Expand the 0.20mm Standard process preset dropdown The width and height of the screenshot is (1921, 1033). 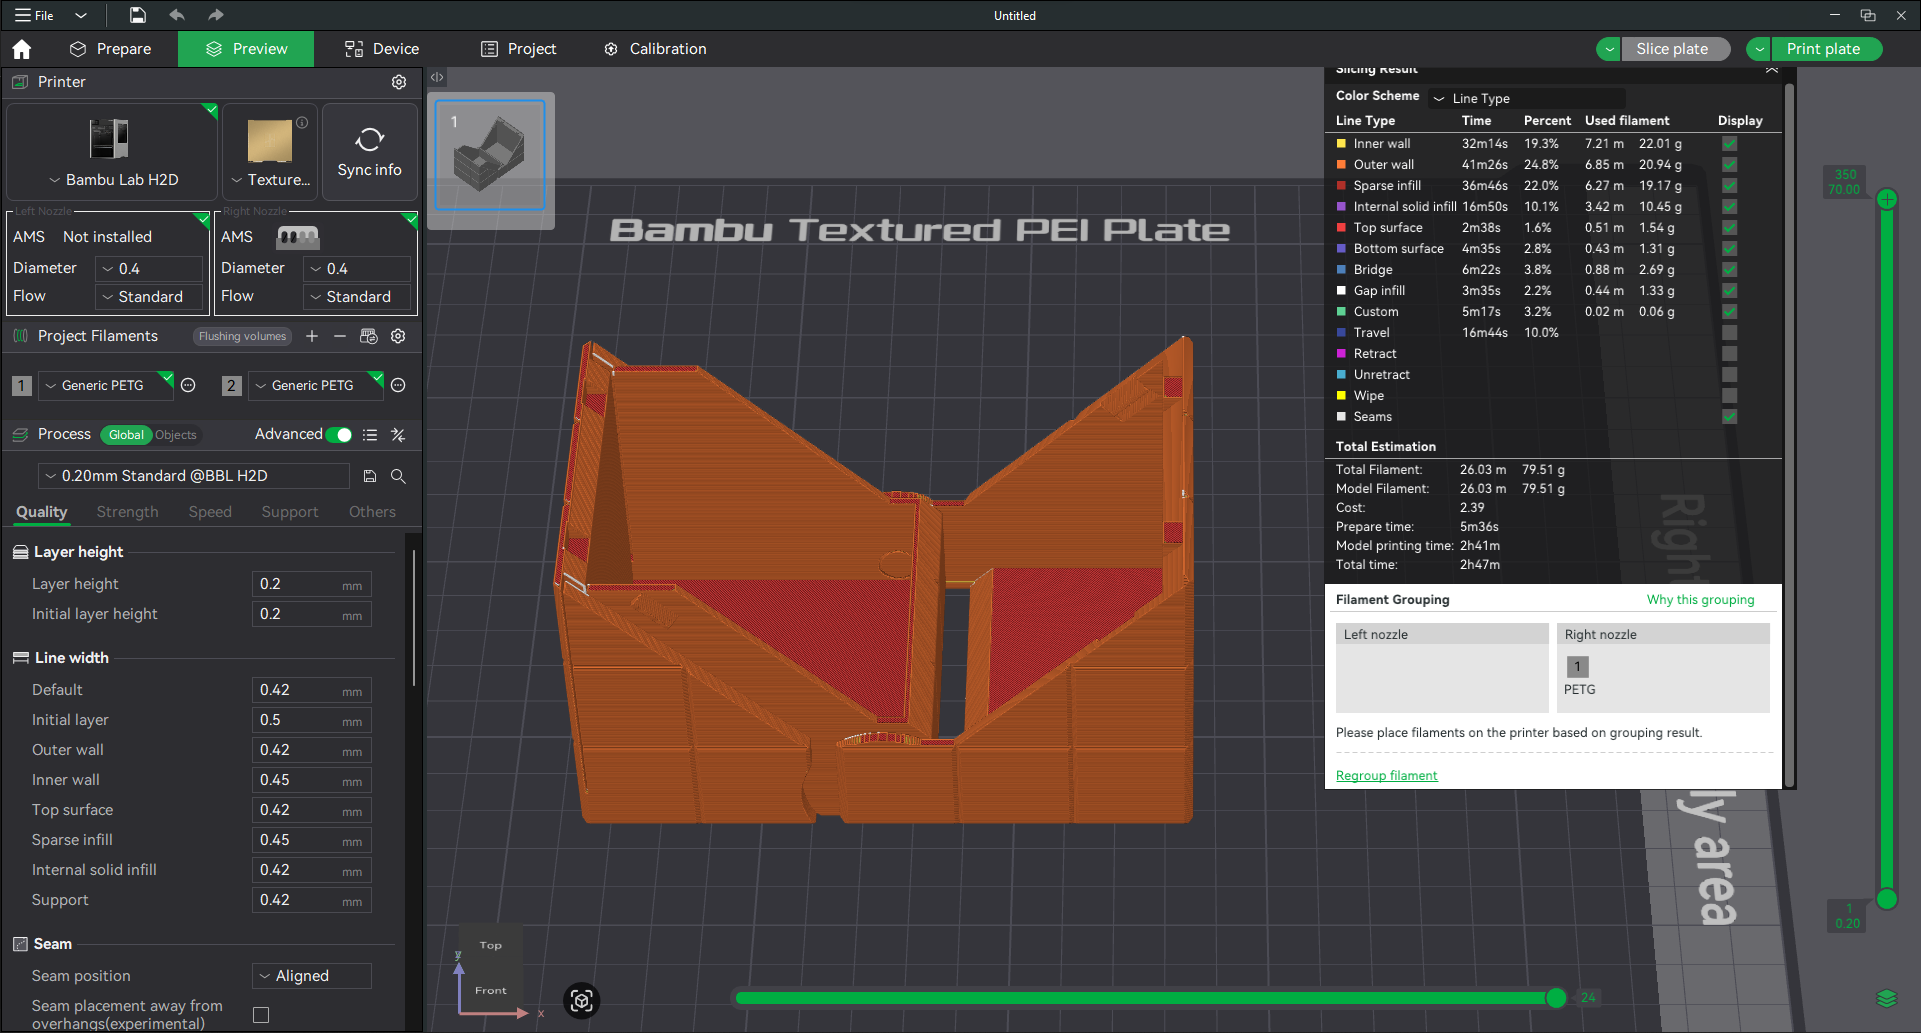click(x=194, y=476)
